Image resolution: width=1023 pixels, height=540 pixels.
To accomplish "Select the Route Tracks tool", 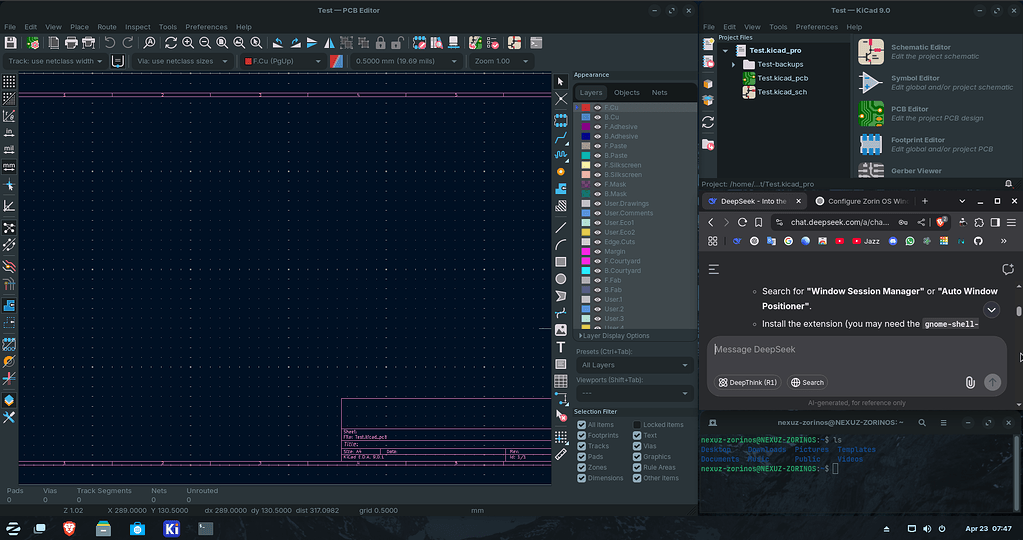I will tap(561, 138).
